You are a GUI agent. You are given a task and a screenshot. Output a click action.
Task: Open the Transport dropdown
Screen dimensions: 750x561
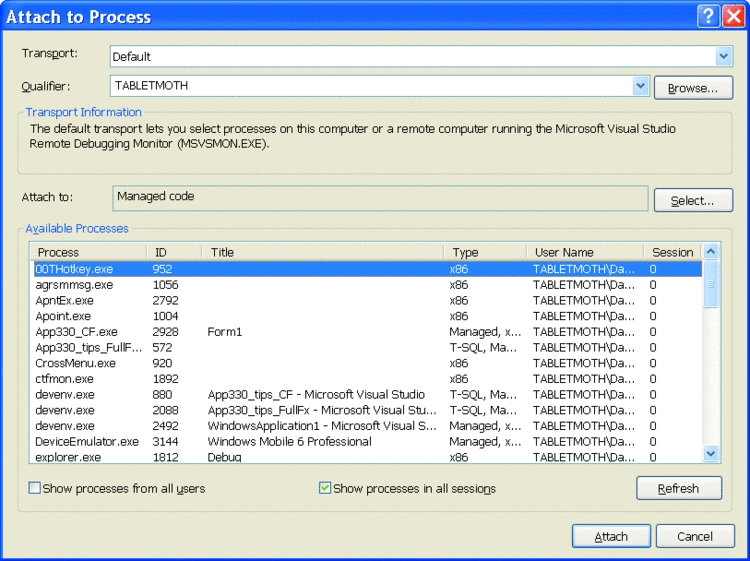point(724,56)
